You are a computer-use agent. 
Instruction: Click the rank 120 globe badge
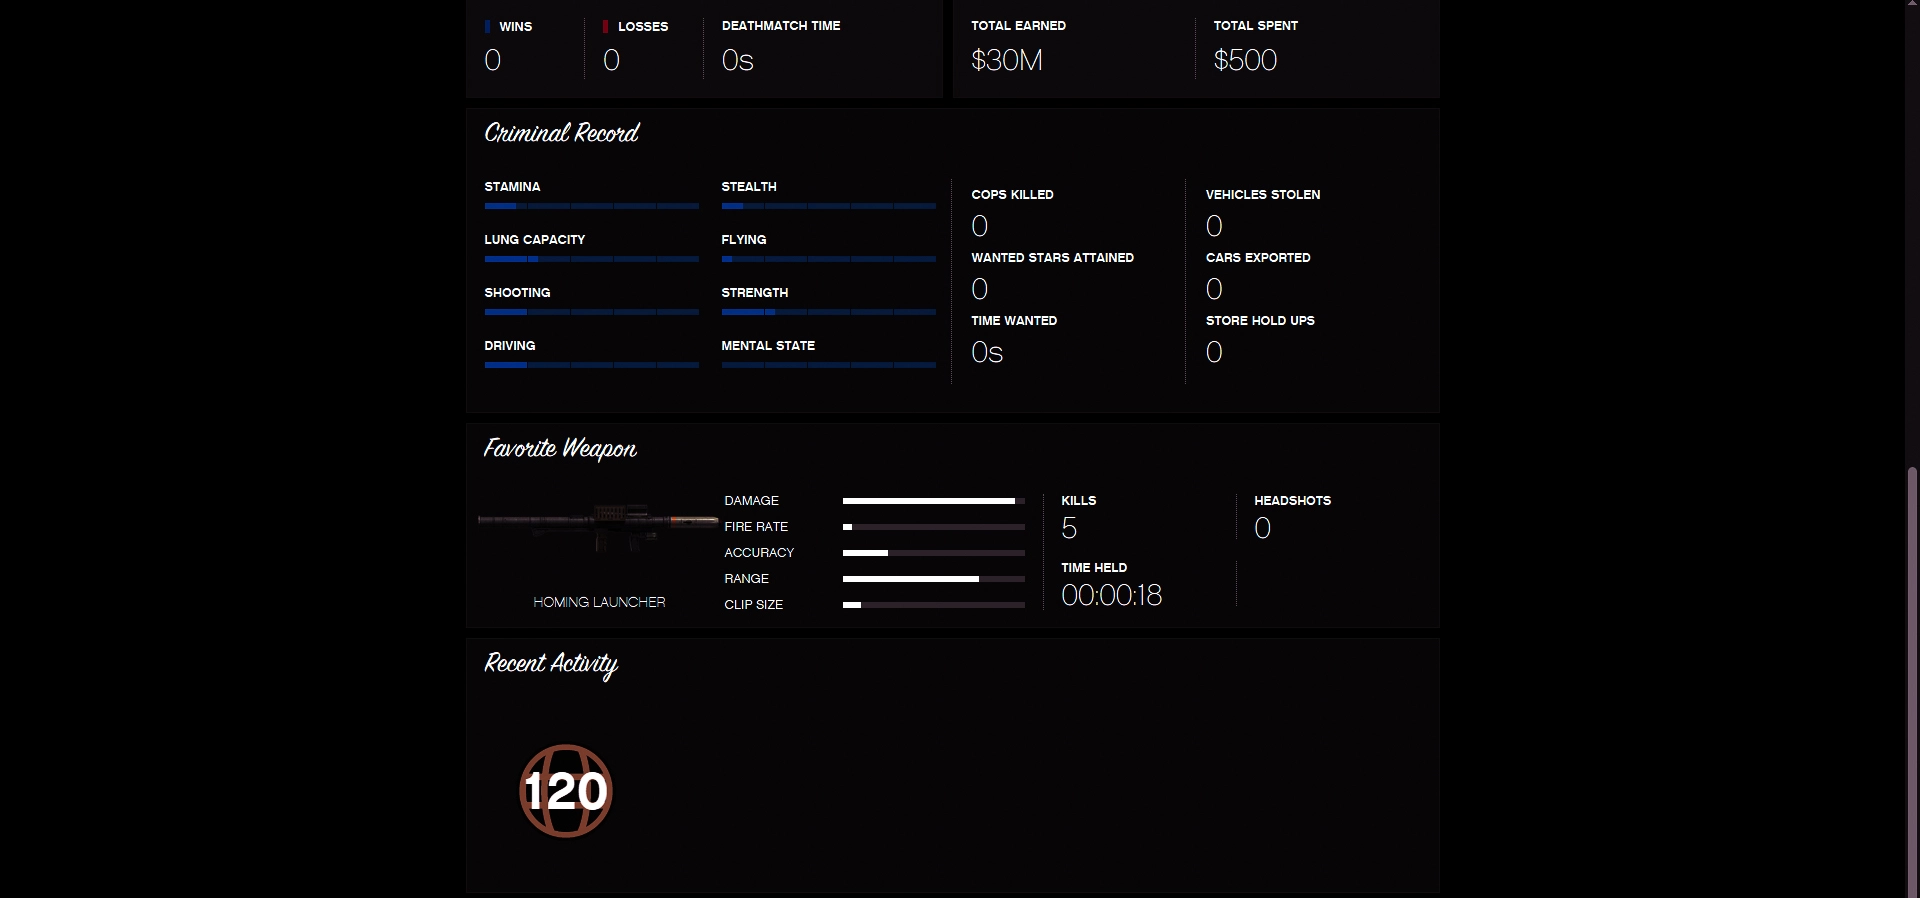point(565,791)
